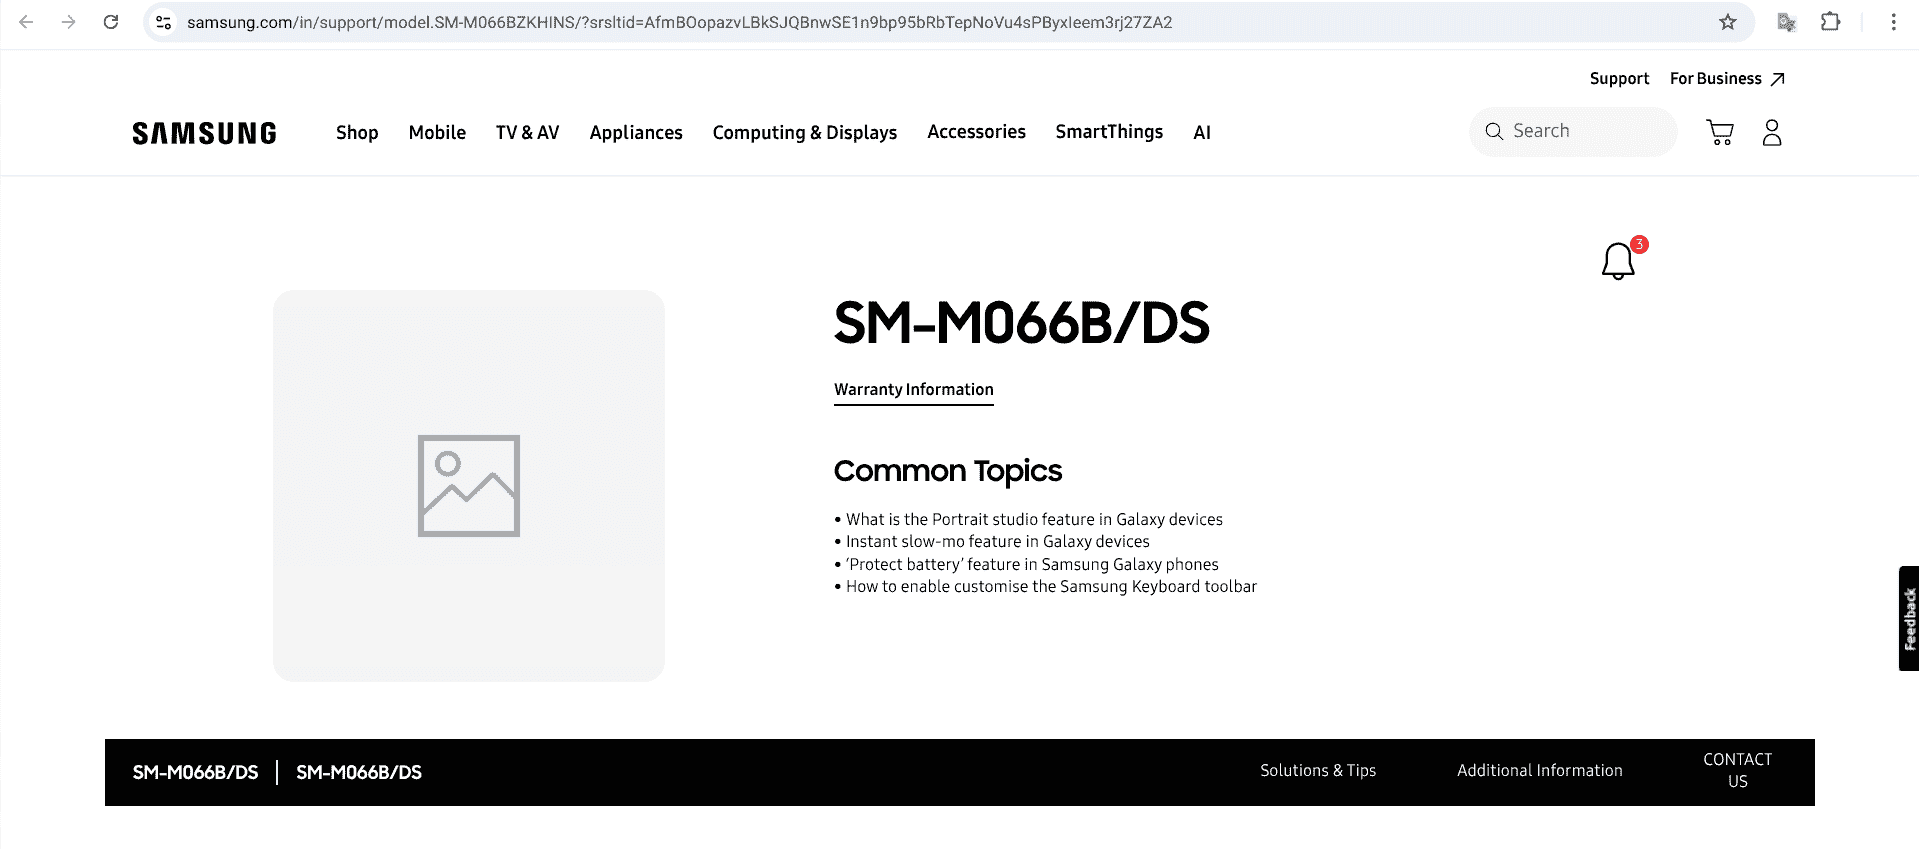Screen dimensions: 1919x849
Task: Open 'Protect battery' feature topic link
Action: point(1032,564)
